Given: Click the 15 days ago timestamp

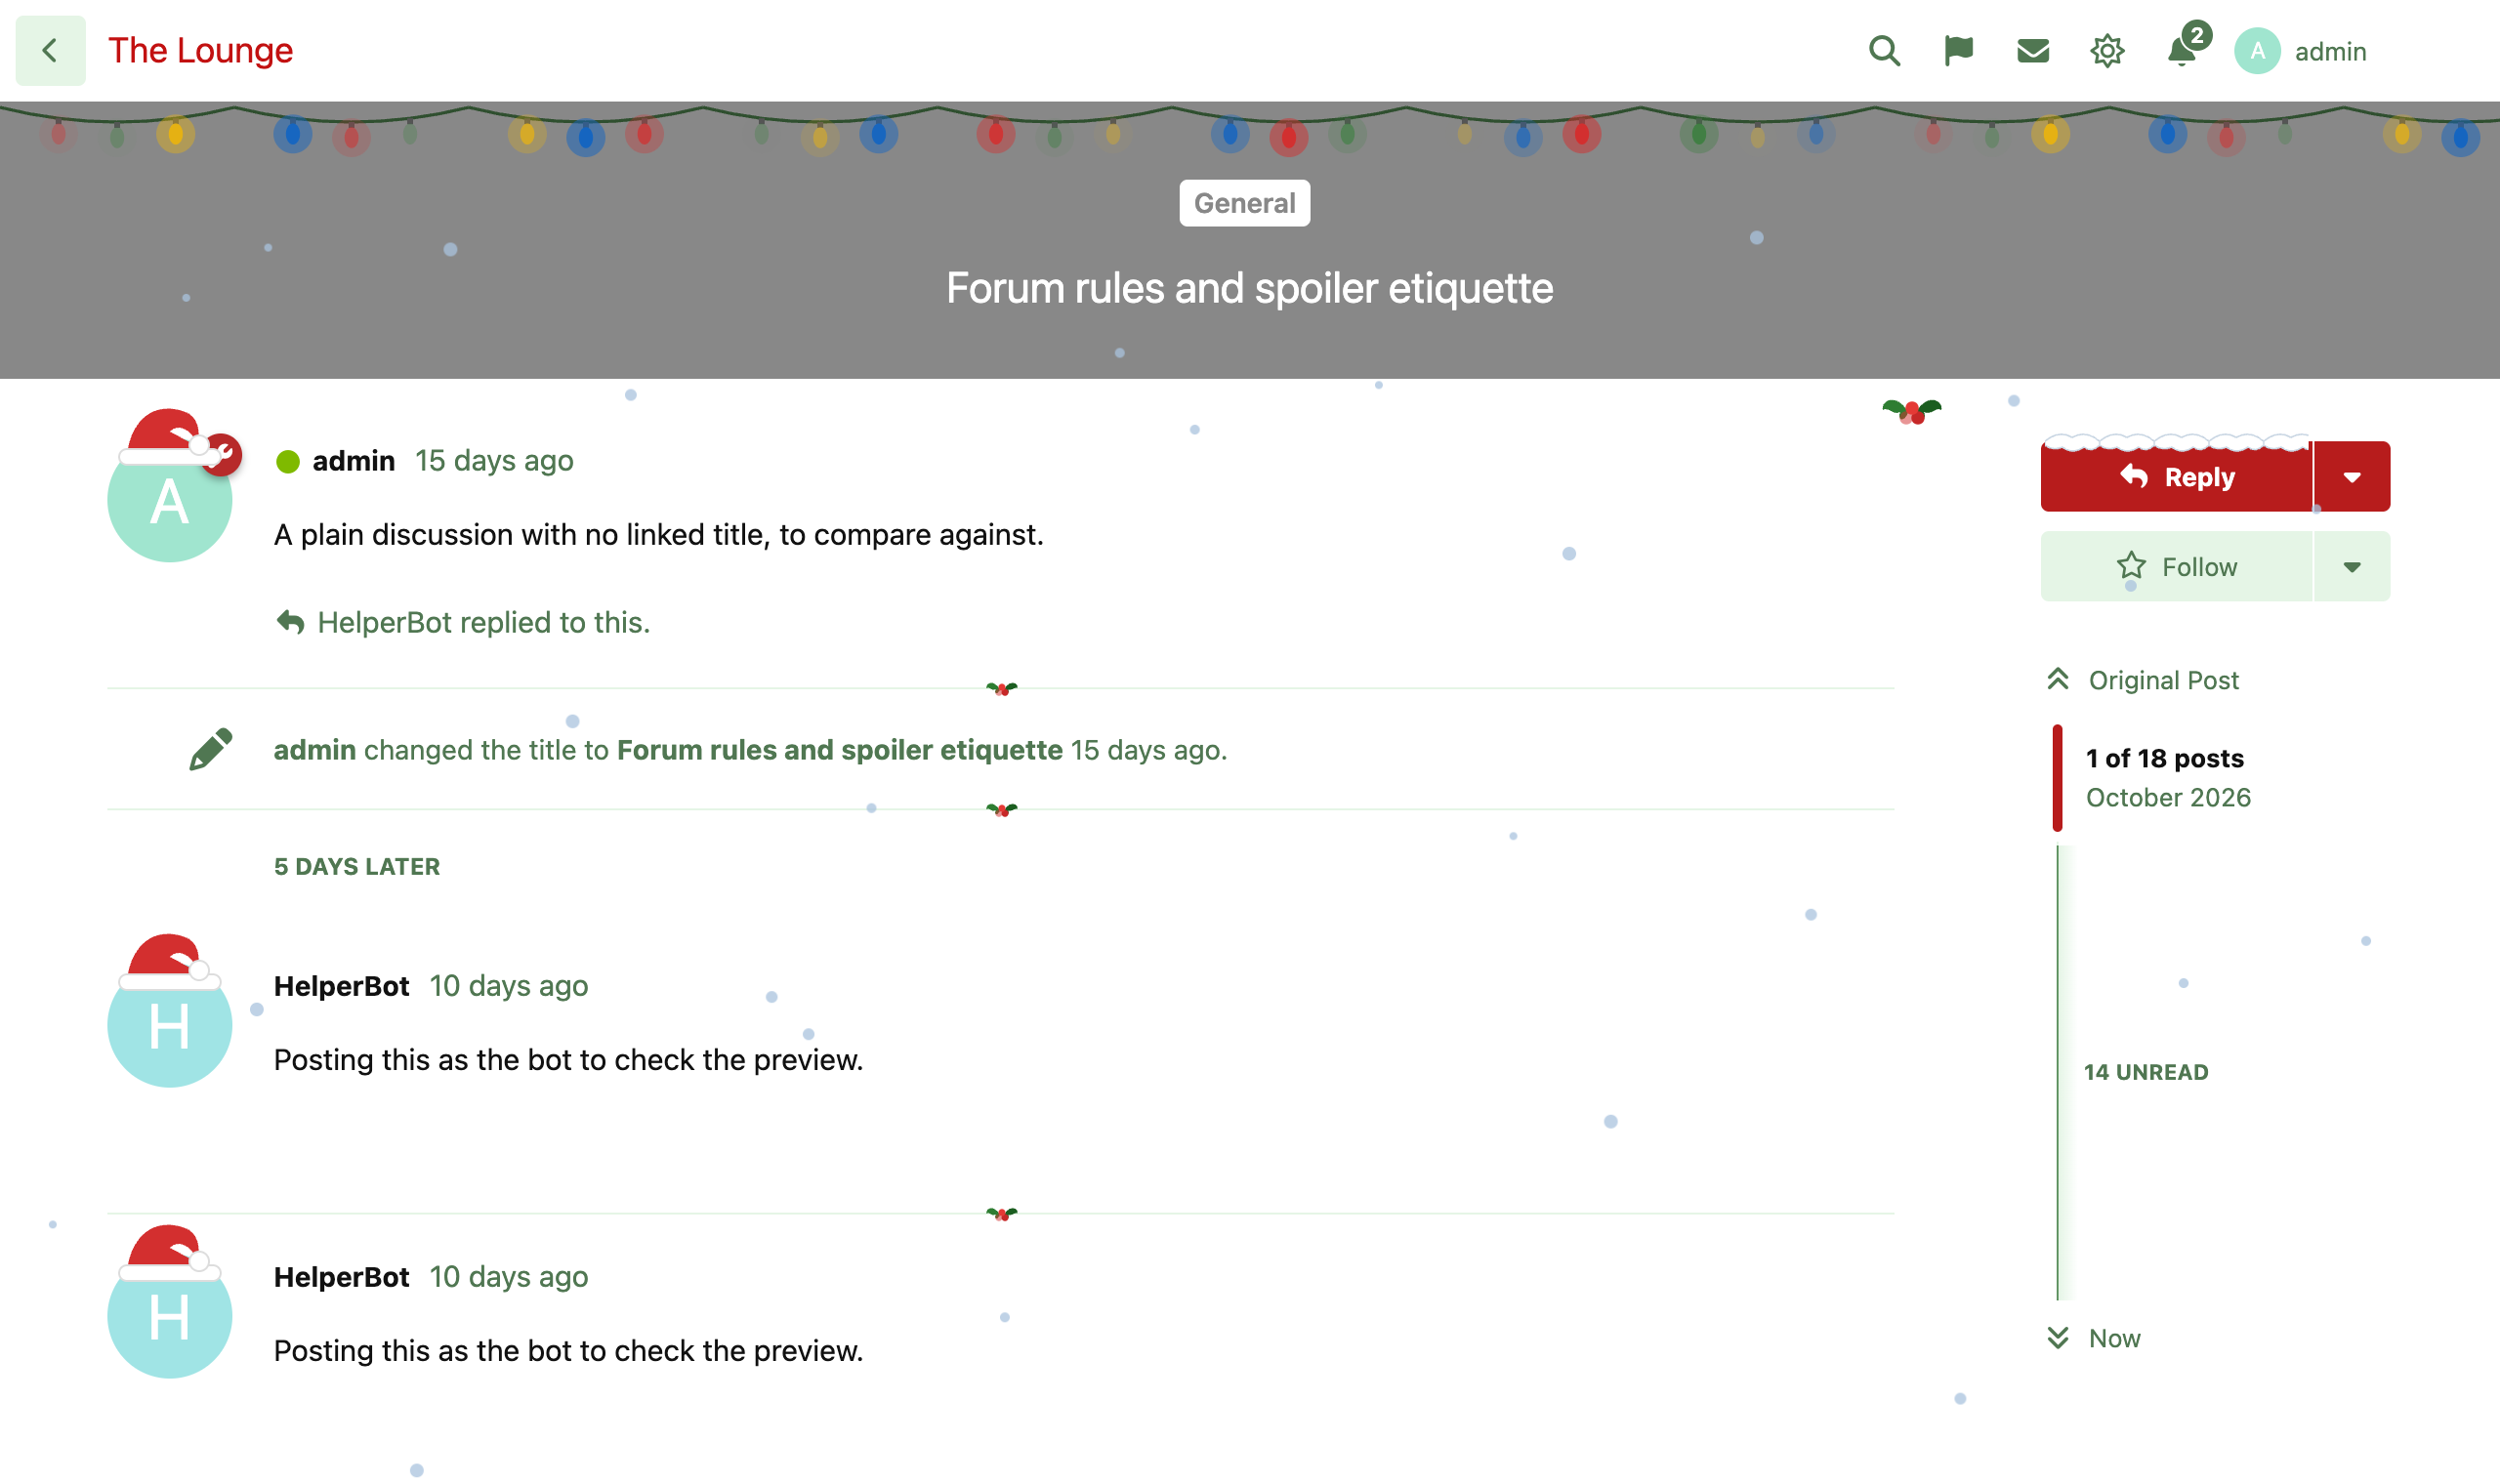Looking at the screenshot, I should click(x=494, y=460).
